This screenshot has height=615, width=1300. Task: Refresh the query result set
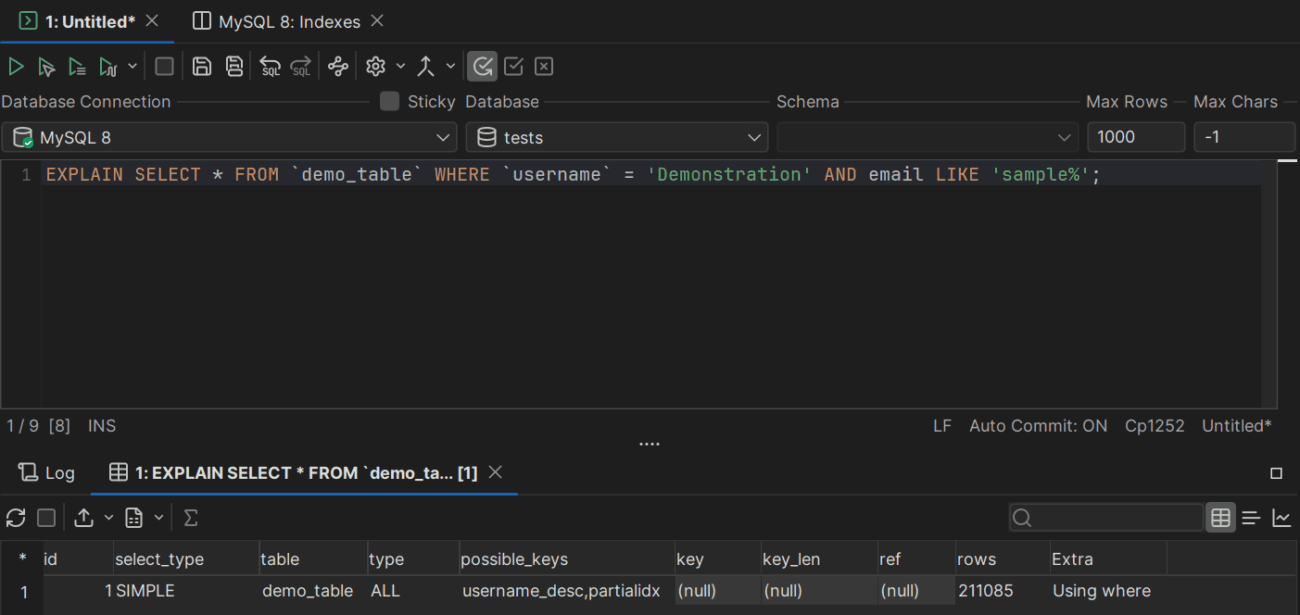click(x=15, y=517)
